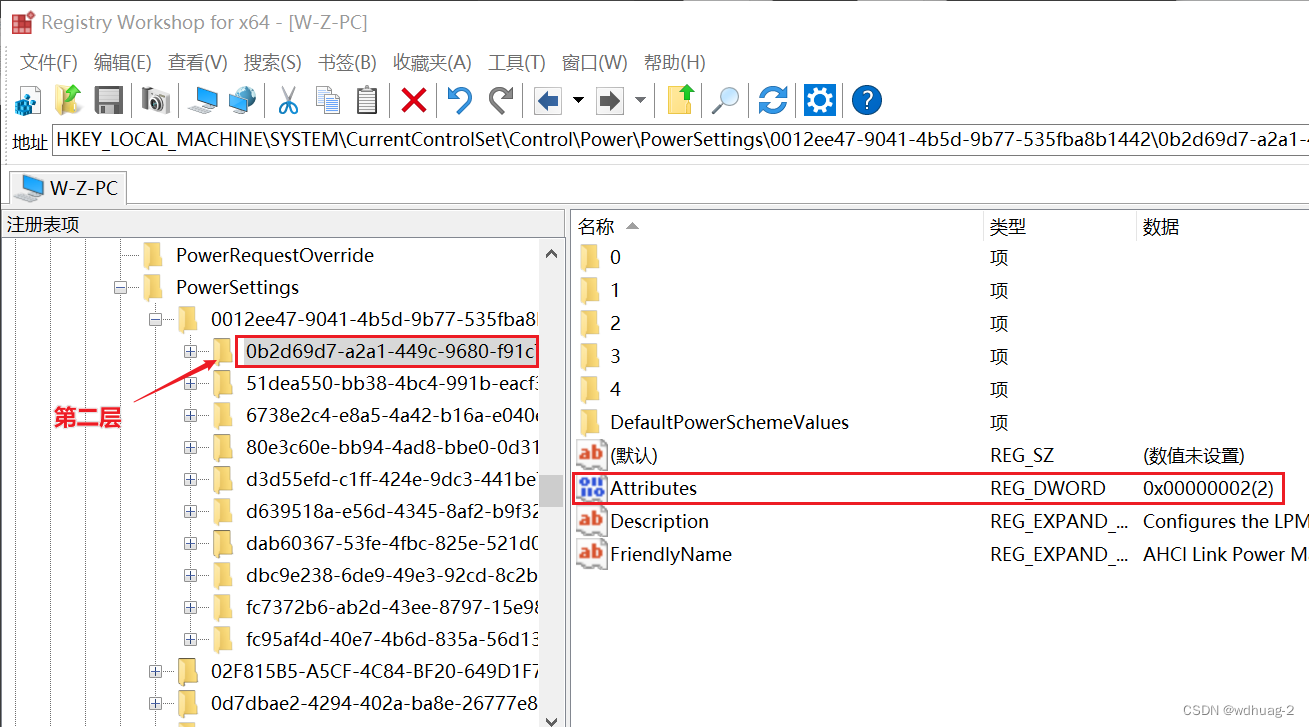Select the W-Z-PC tab
Image resolution: width=1309 pixels, height=727 pixels.
[x=67, y=187]
